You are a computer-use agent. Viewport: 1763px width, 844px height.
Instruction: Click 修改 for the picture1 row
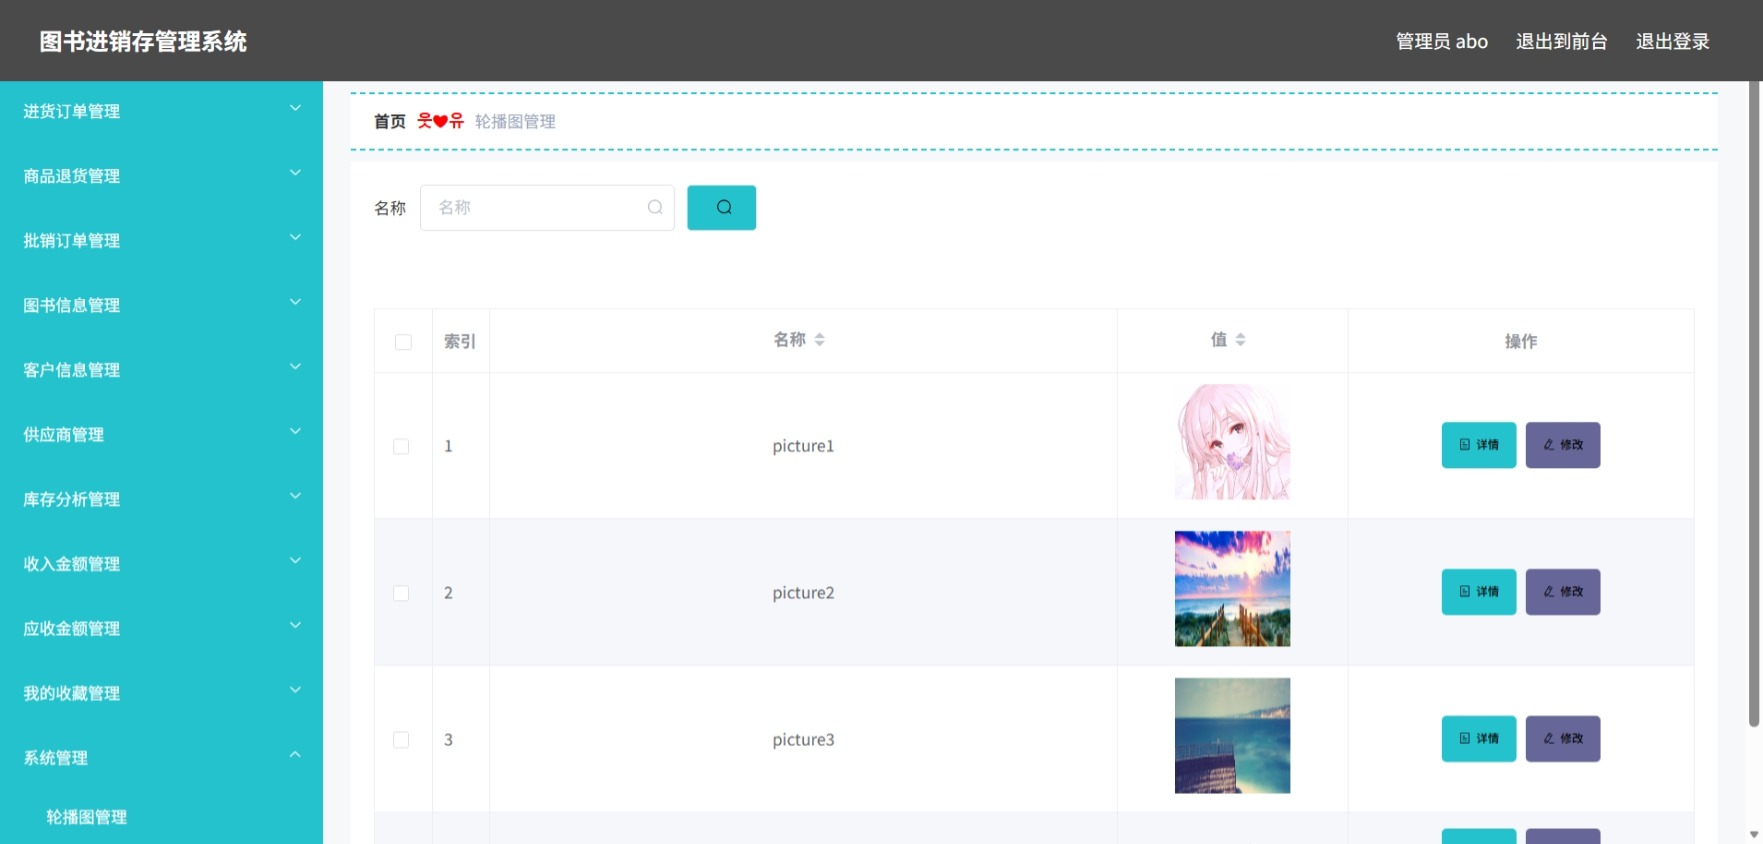(1563, 445)
